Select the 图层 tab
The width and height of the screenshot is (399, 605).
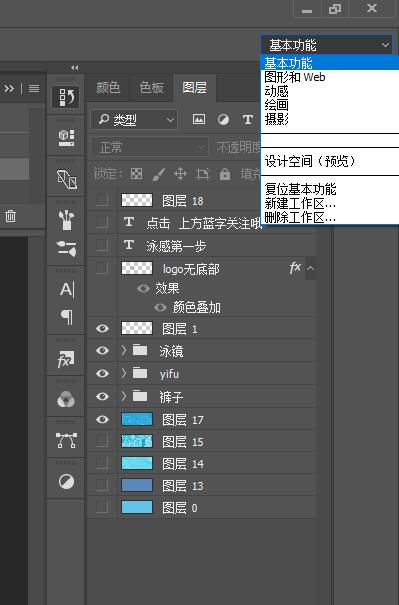[x=194, y=88]
